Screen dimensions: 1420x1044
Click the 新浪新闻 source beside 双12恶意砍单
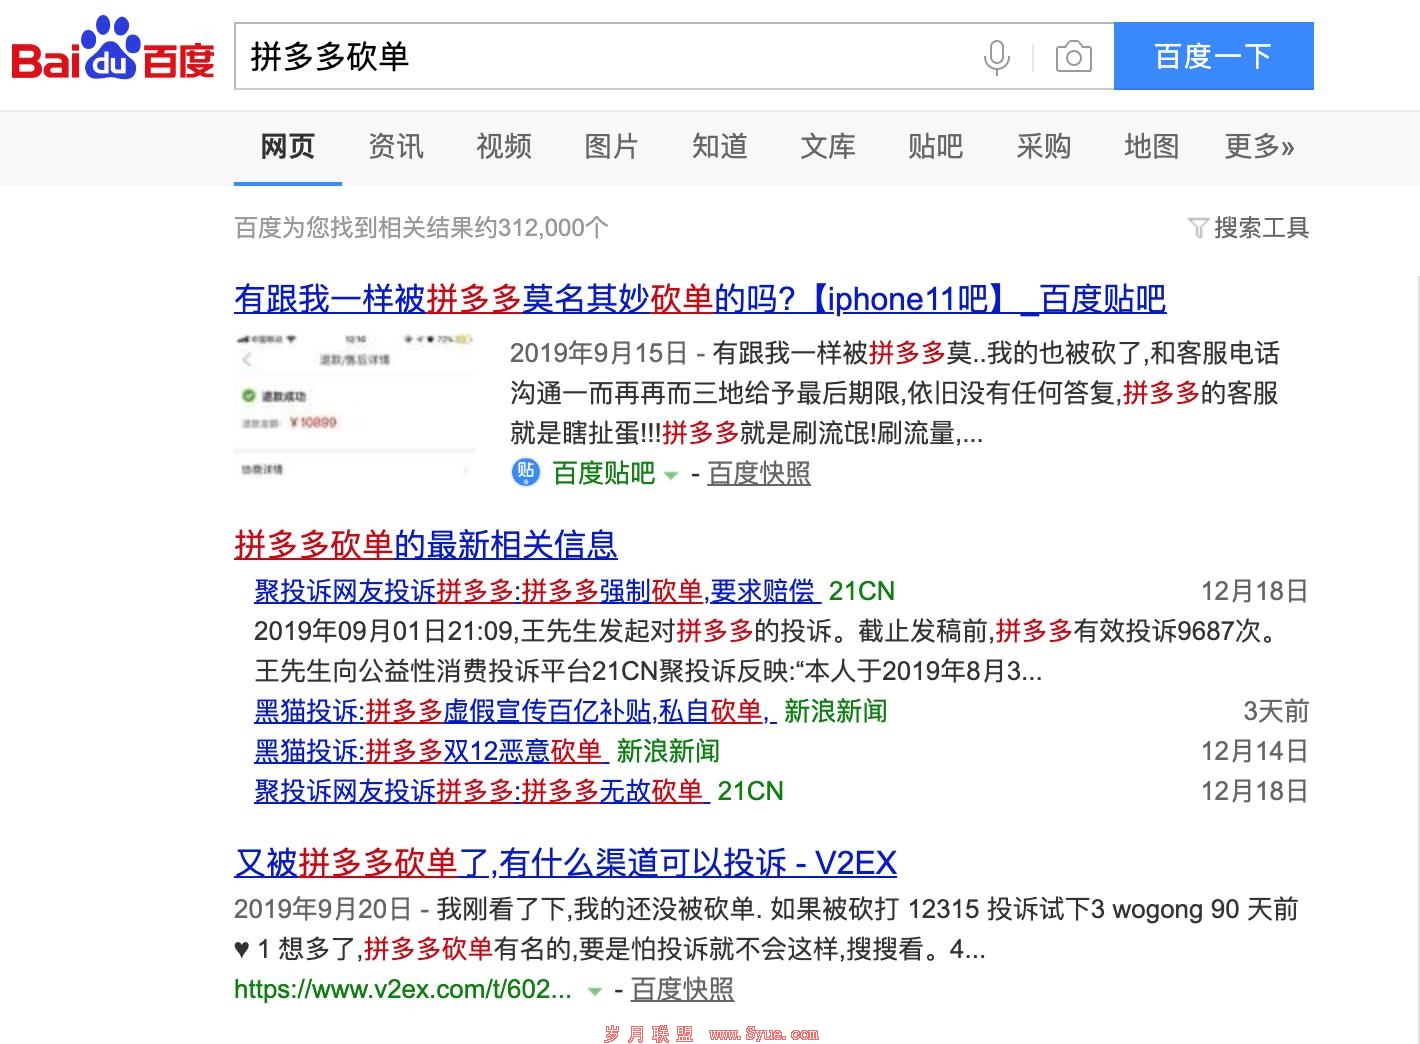pyautogui.click(x=668, y=751)
